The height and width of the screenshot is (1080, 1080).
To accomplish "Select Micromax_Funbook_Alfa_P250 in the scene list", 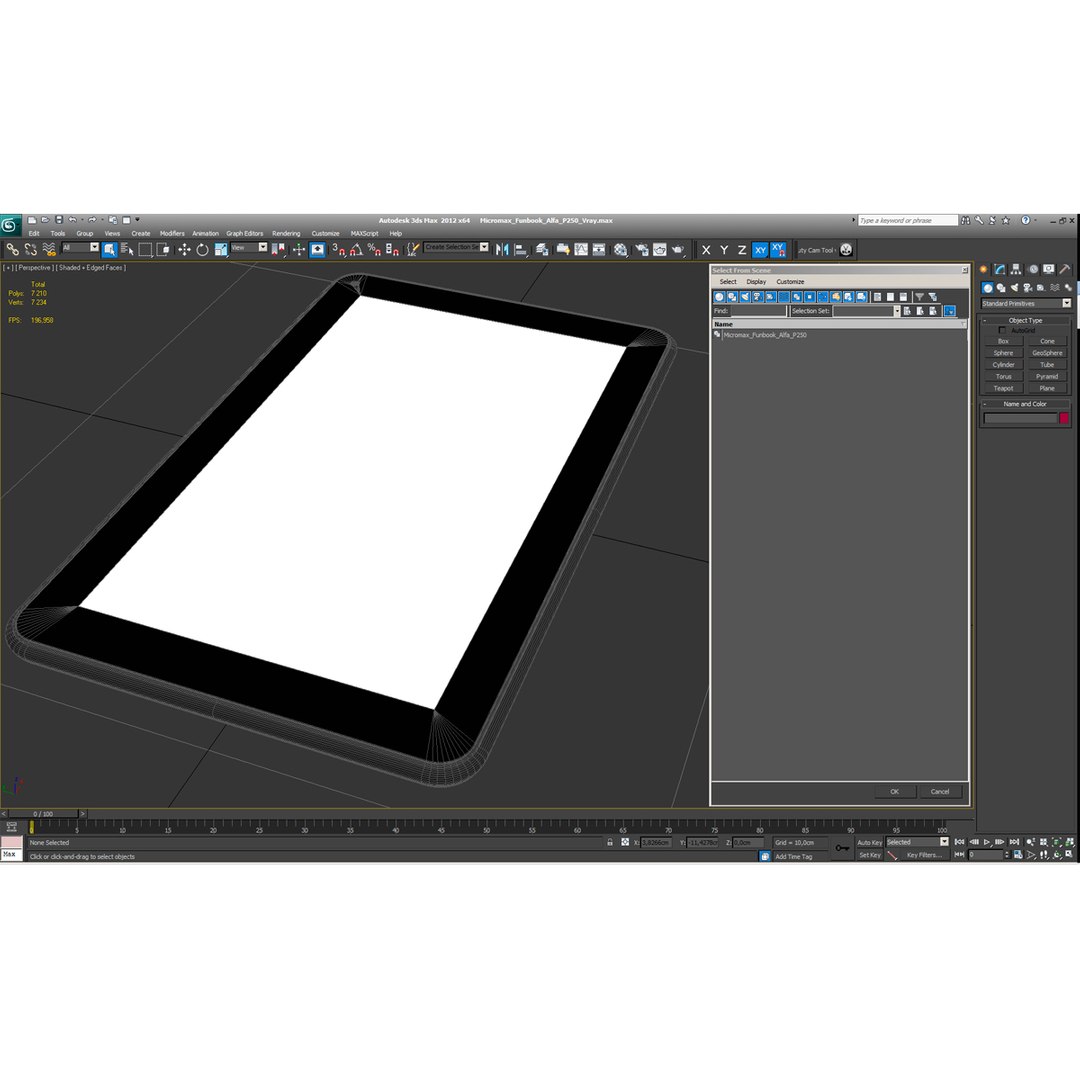I will 765,335.
